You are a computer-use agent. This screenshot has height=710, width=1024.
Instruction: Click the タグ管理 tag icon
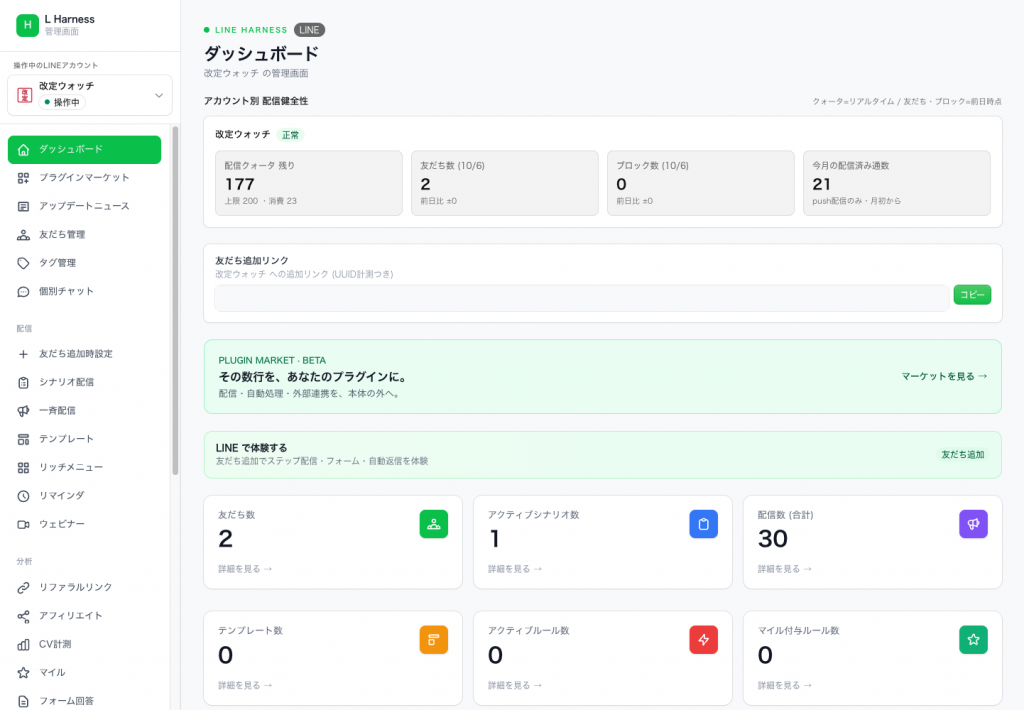click(24, 263)
